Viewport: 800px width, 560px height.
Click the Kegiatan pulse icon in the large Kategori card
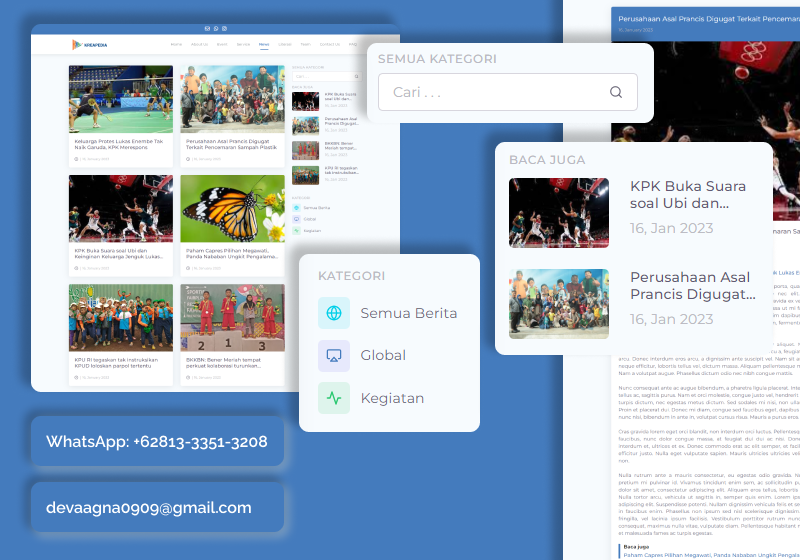click(334, 398)
